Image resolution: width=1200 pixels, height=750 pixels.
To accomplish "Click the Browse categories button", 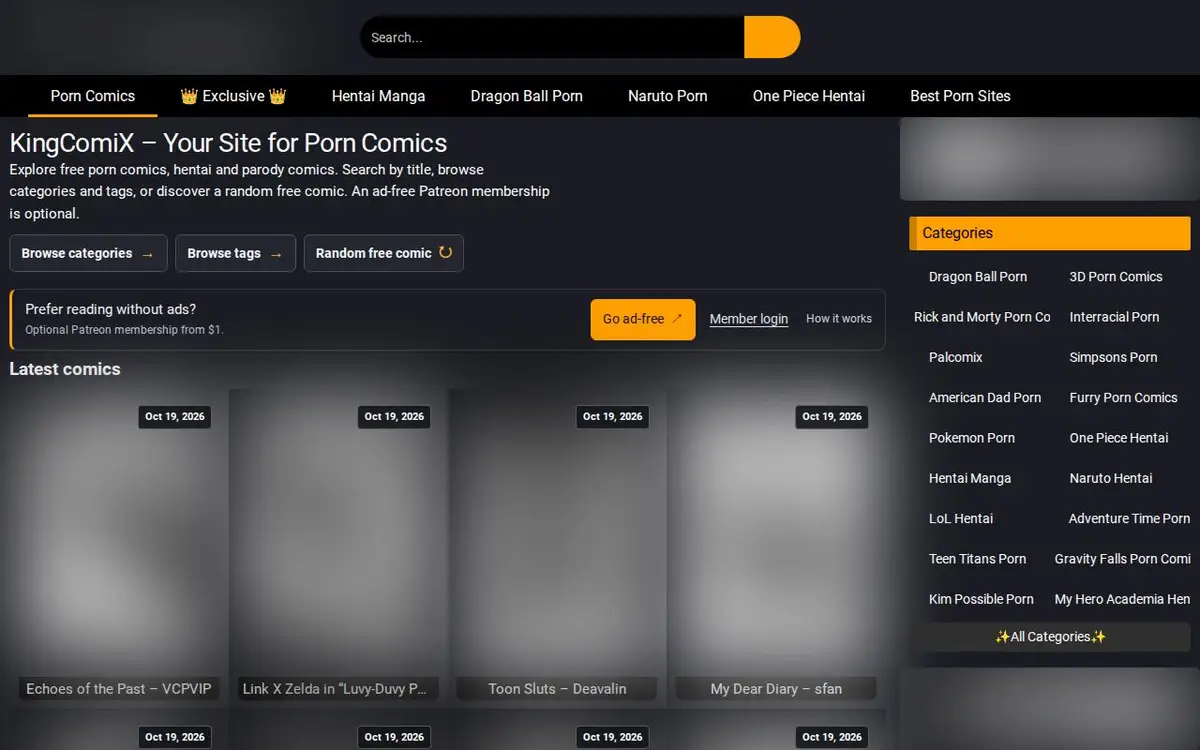I will (88, 253).
